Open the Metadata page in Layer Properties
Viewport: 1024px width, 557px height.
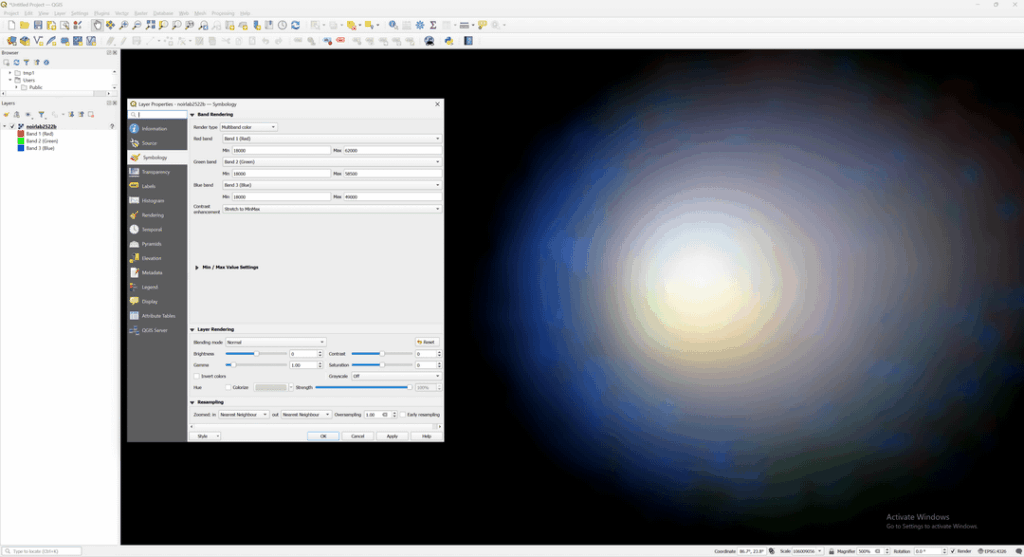click(157, 272)
